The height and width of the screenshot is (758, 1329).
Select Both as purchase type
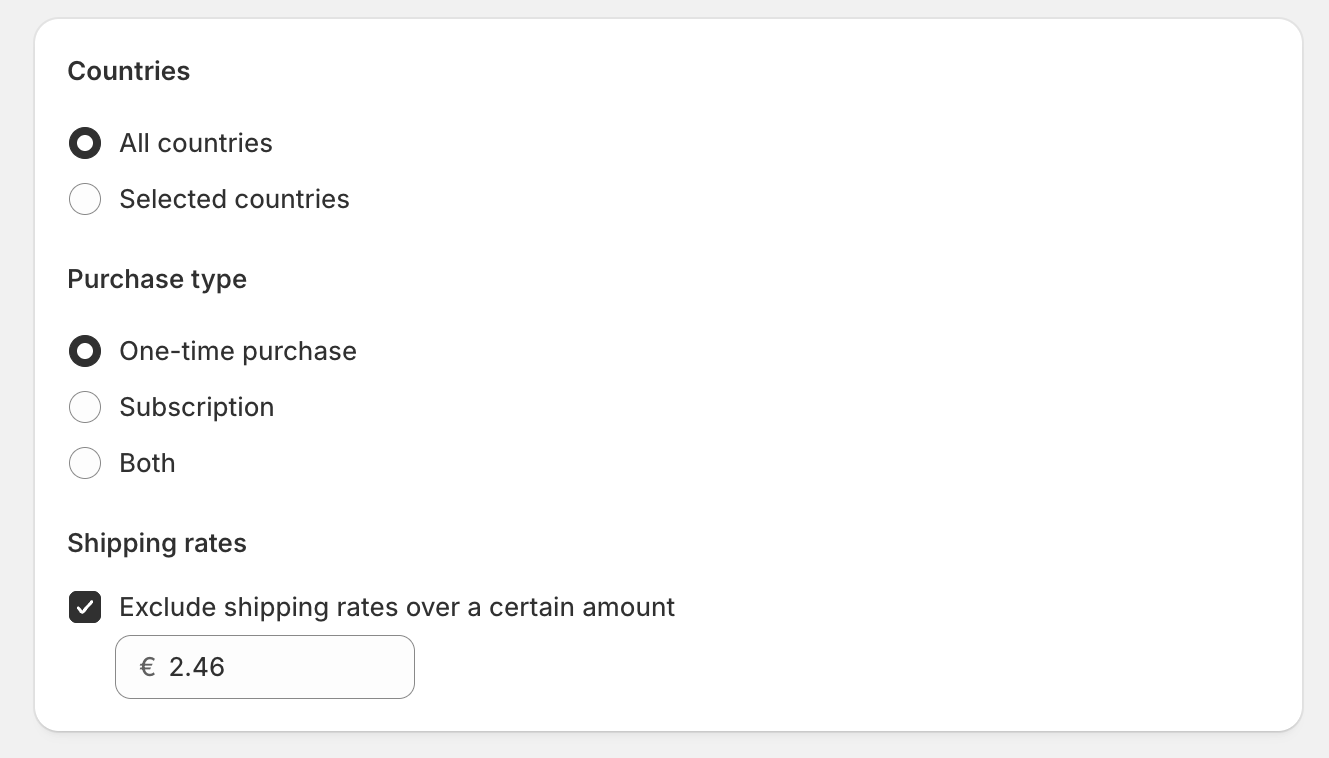85,463
